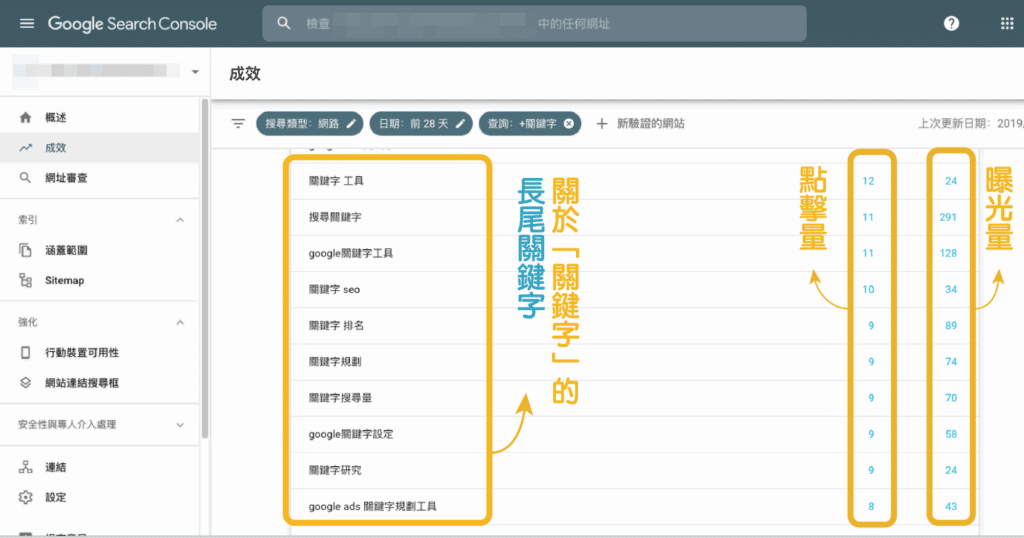Click the impressions value 89
The image size is (1024, 538).
point(951,325)
